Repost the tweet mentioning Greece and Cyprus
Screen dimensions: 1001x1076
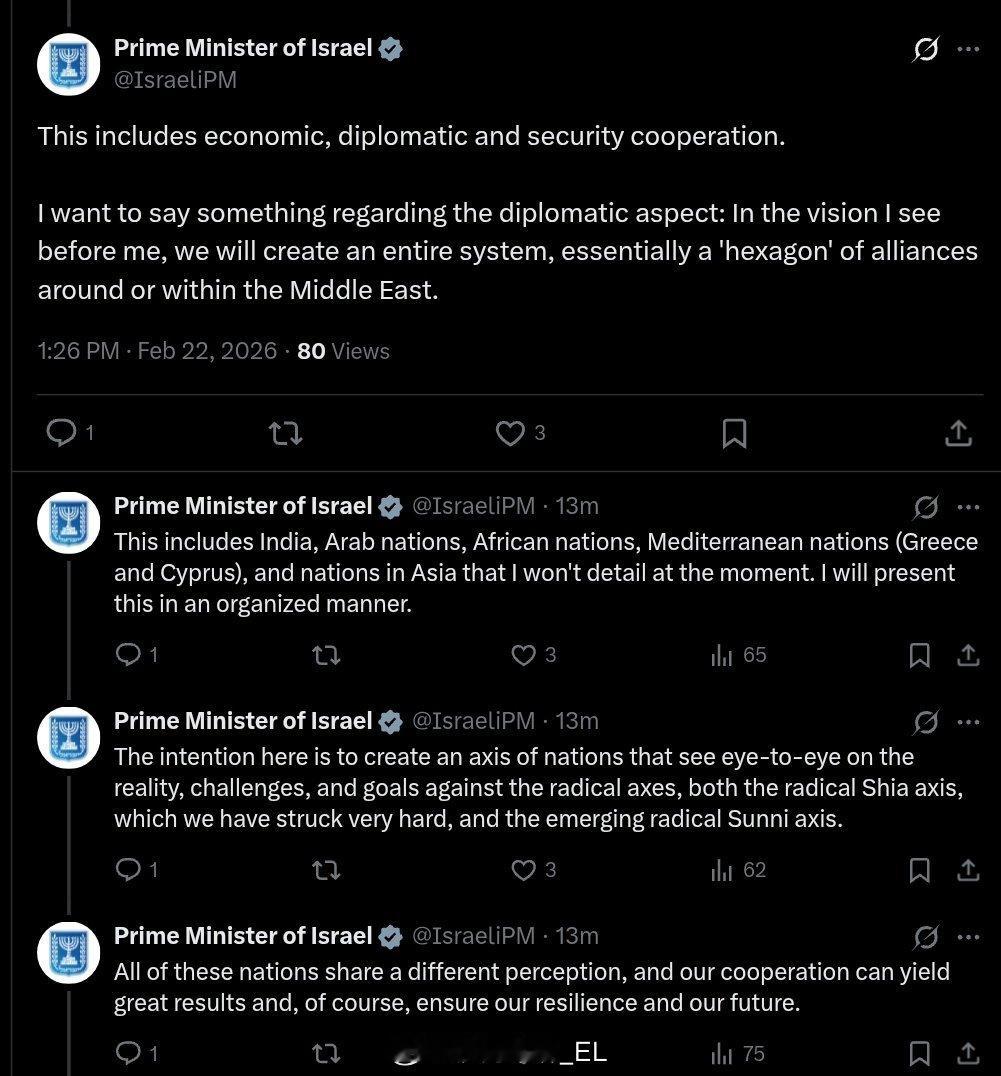(x=326, y=655)
